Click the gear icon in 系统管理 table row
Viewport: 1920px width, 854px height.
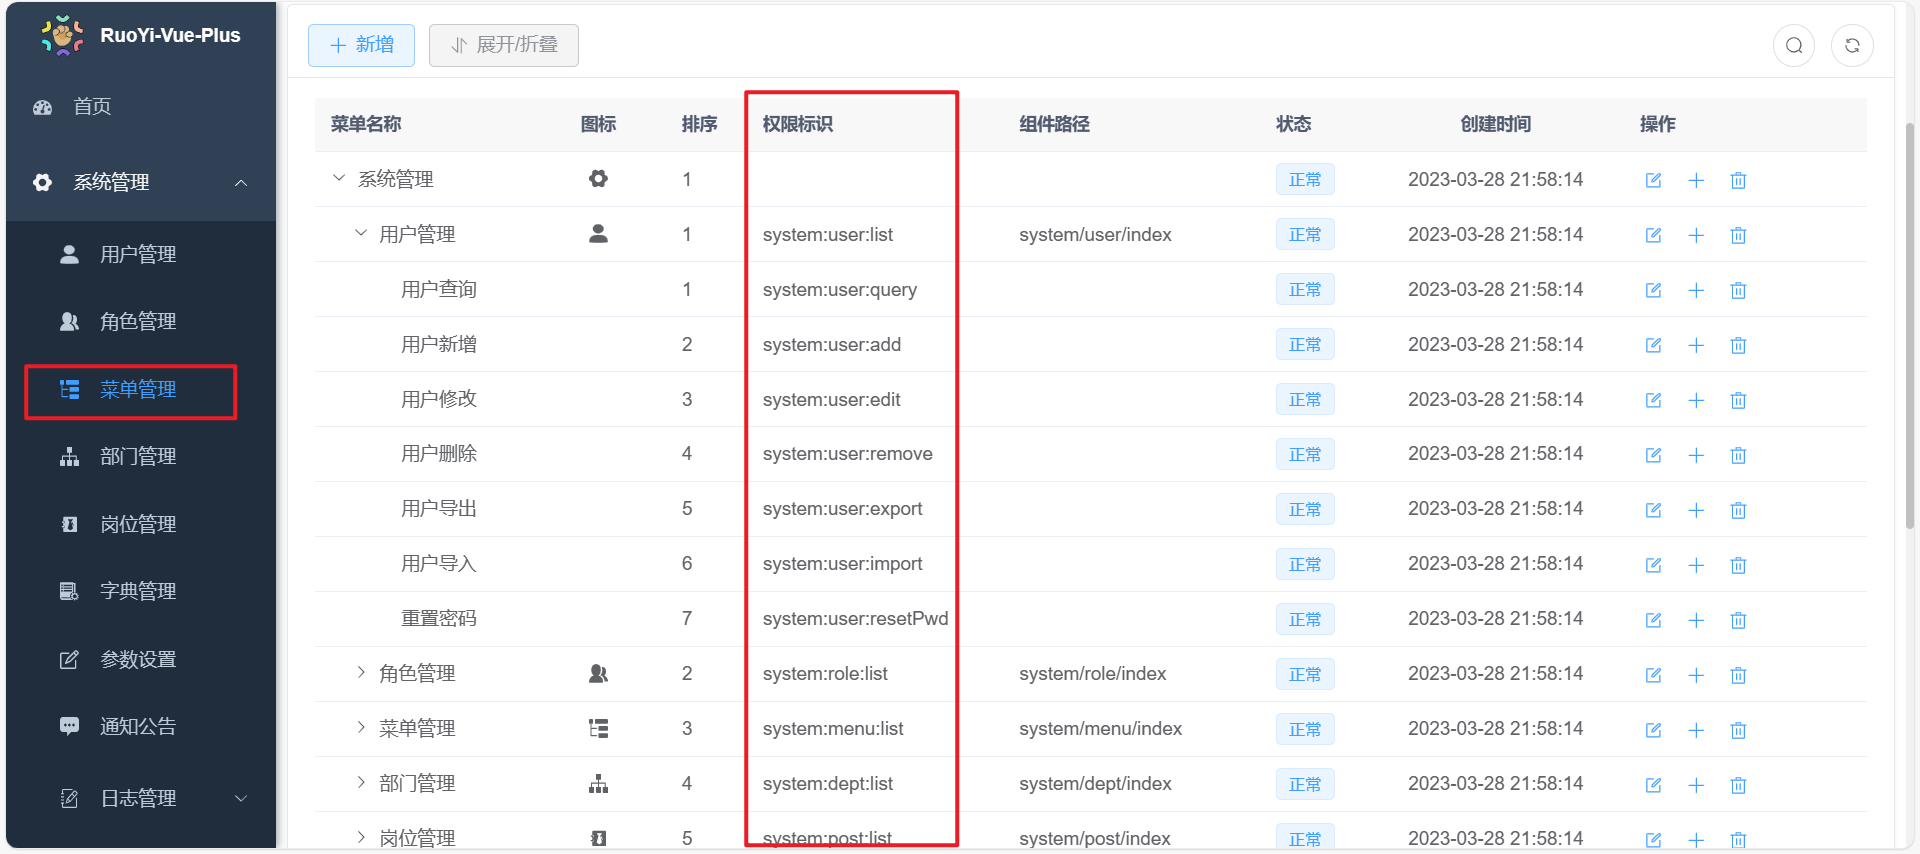coord(598,179)
